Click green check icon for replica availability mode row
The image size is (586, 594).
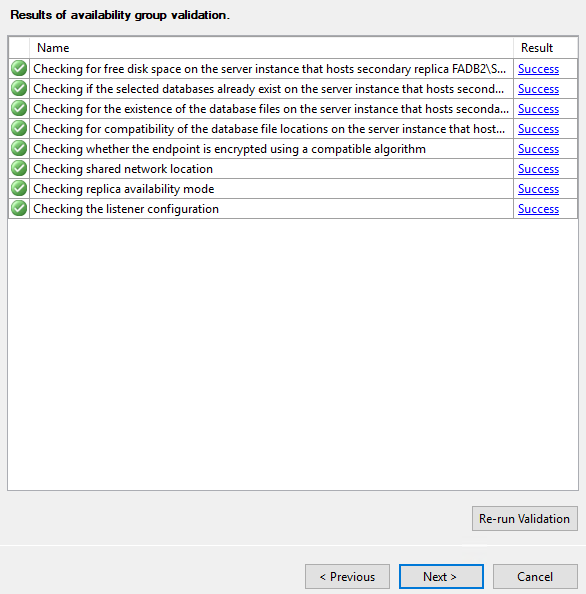click(19, 189)
